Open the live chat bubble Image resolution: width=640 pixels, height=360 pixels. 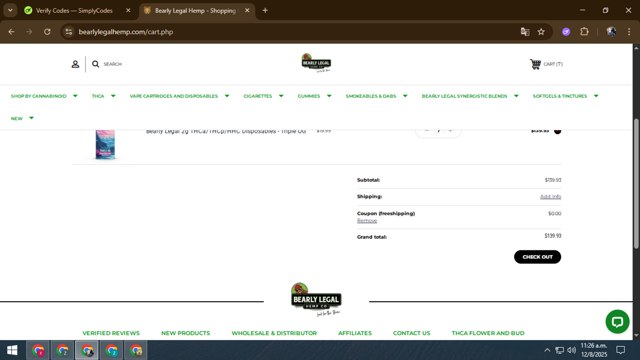click(617, 322)
